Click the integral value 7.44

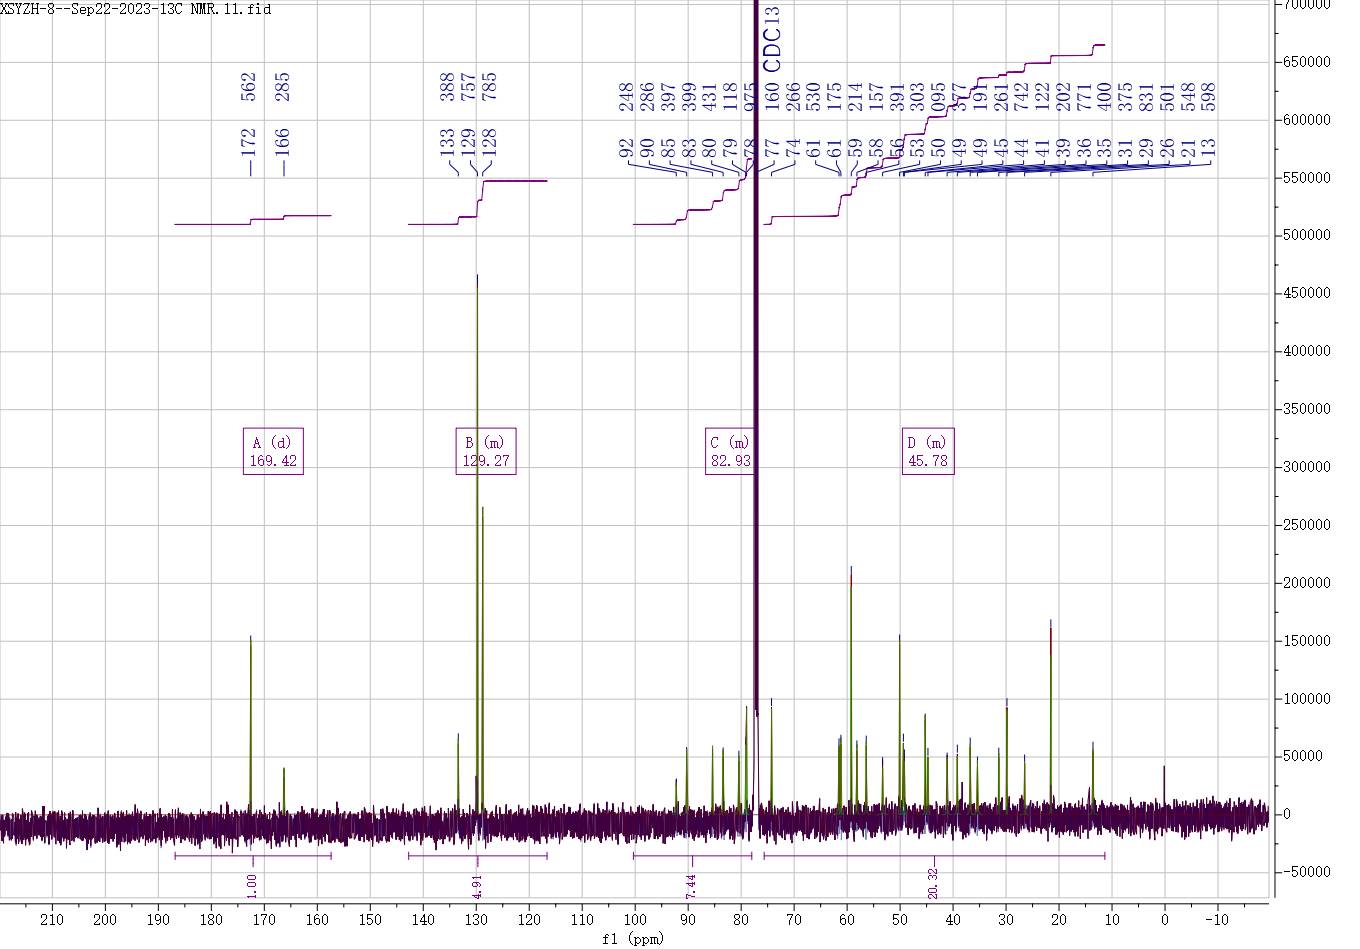tap(691, 884)
